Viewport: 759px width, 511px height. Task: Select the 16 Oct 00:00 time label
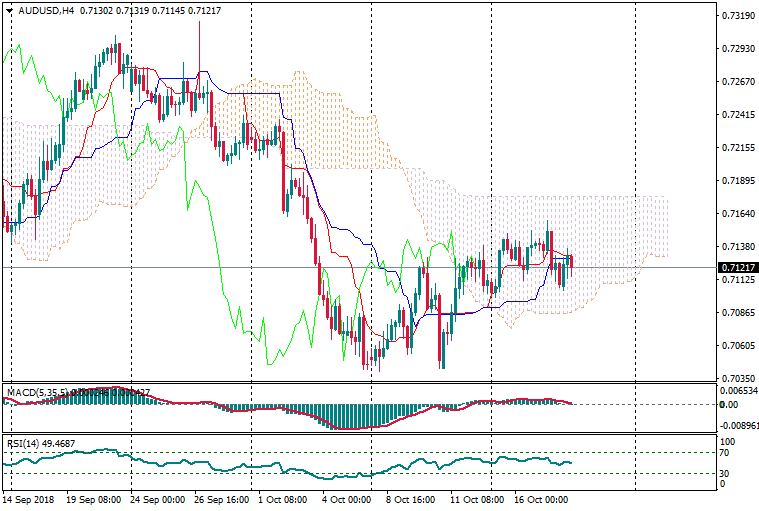[540, 498]
